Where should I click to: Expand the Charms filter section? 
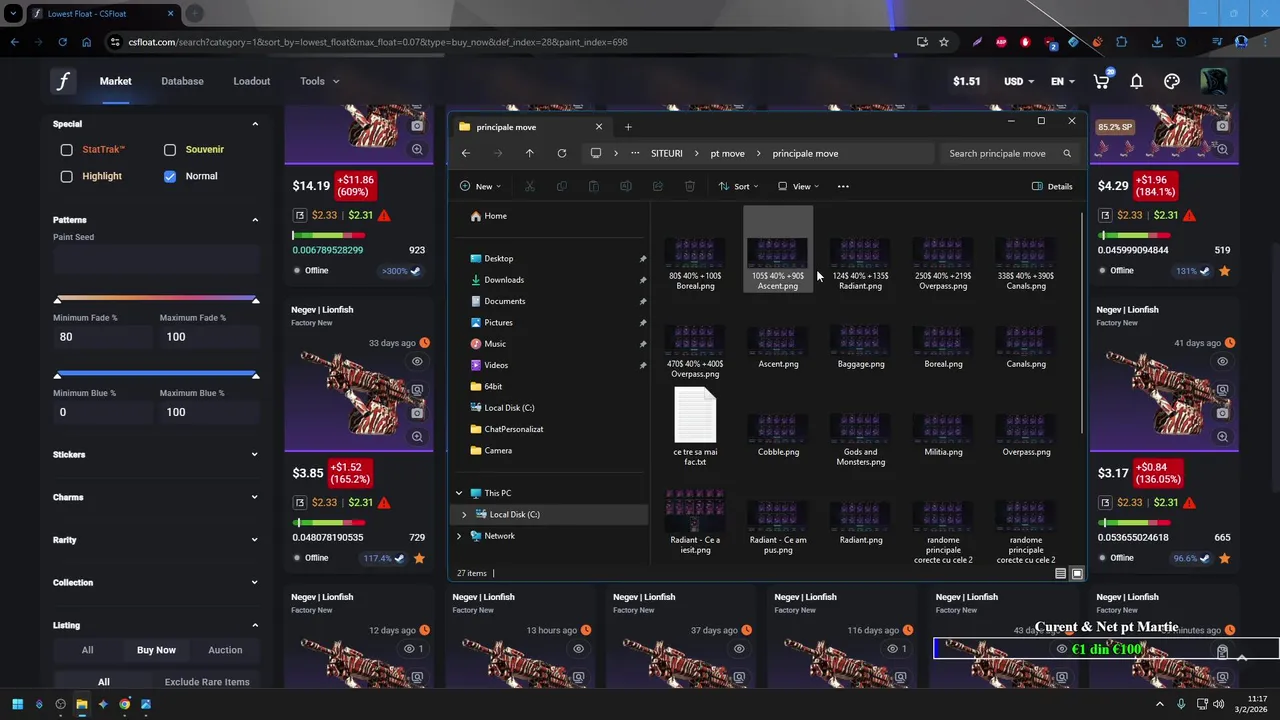[255, 497]
